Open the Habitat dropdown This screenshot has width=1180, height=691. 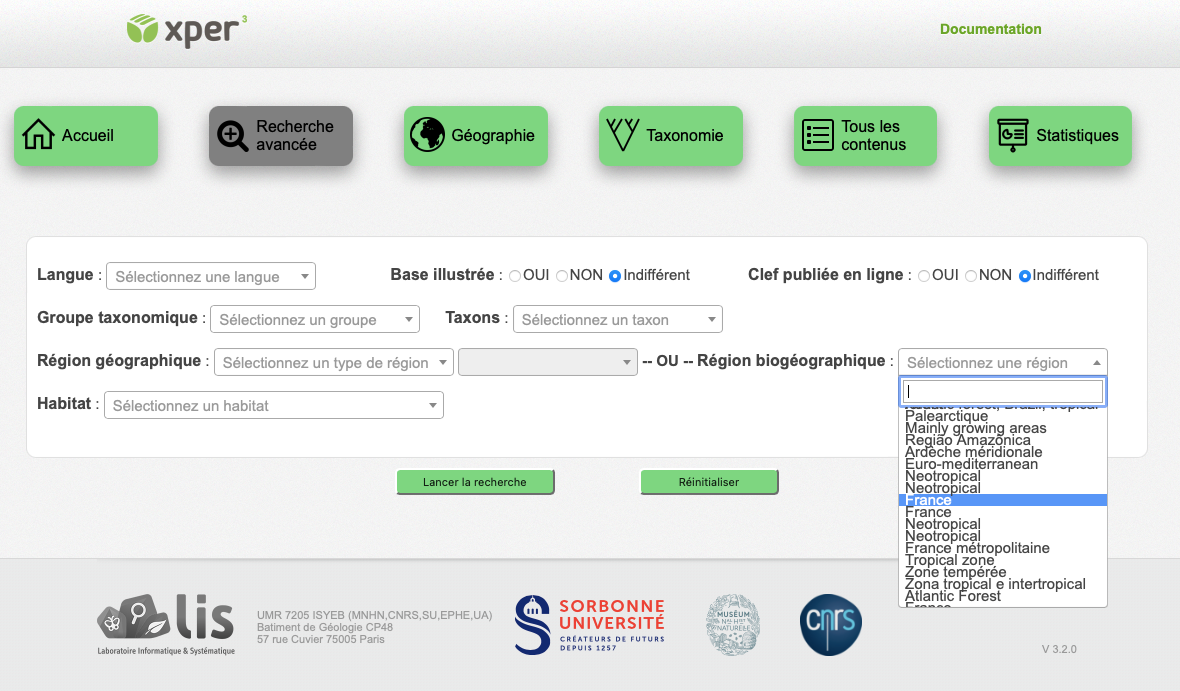[x=274, y=405]
